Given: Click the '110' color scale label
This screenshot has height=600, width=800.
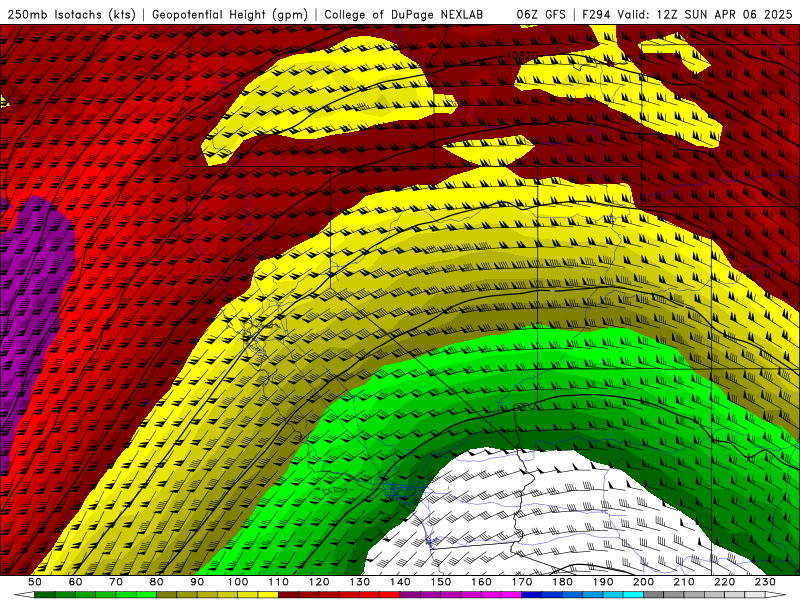Looking at the screenshot, I should click(x=279, y=582).
